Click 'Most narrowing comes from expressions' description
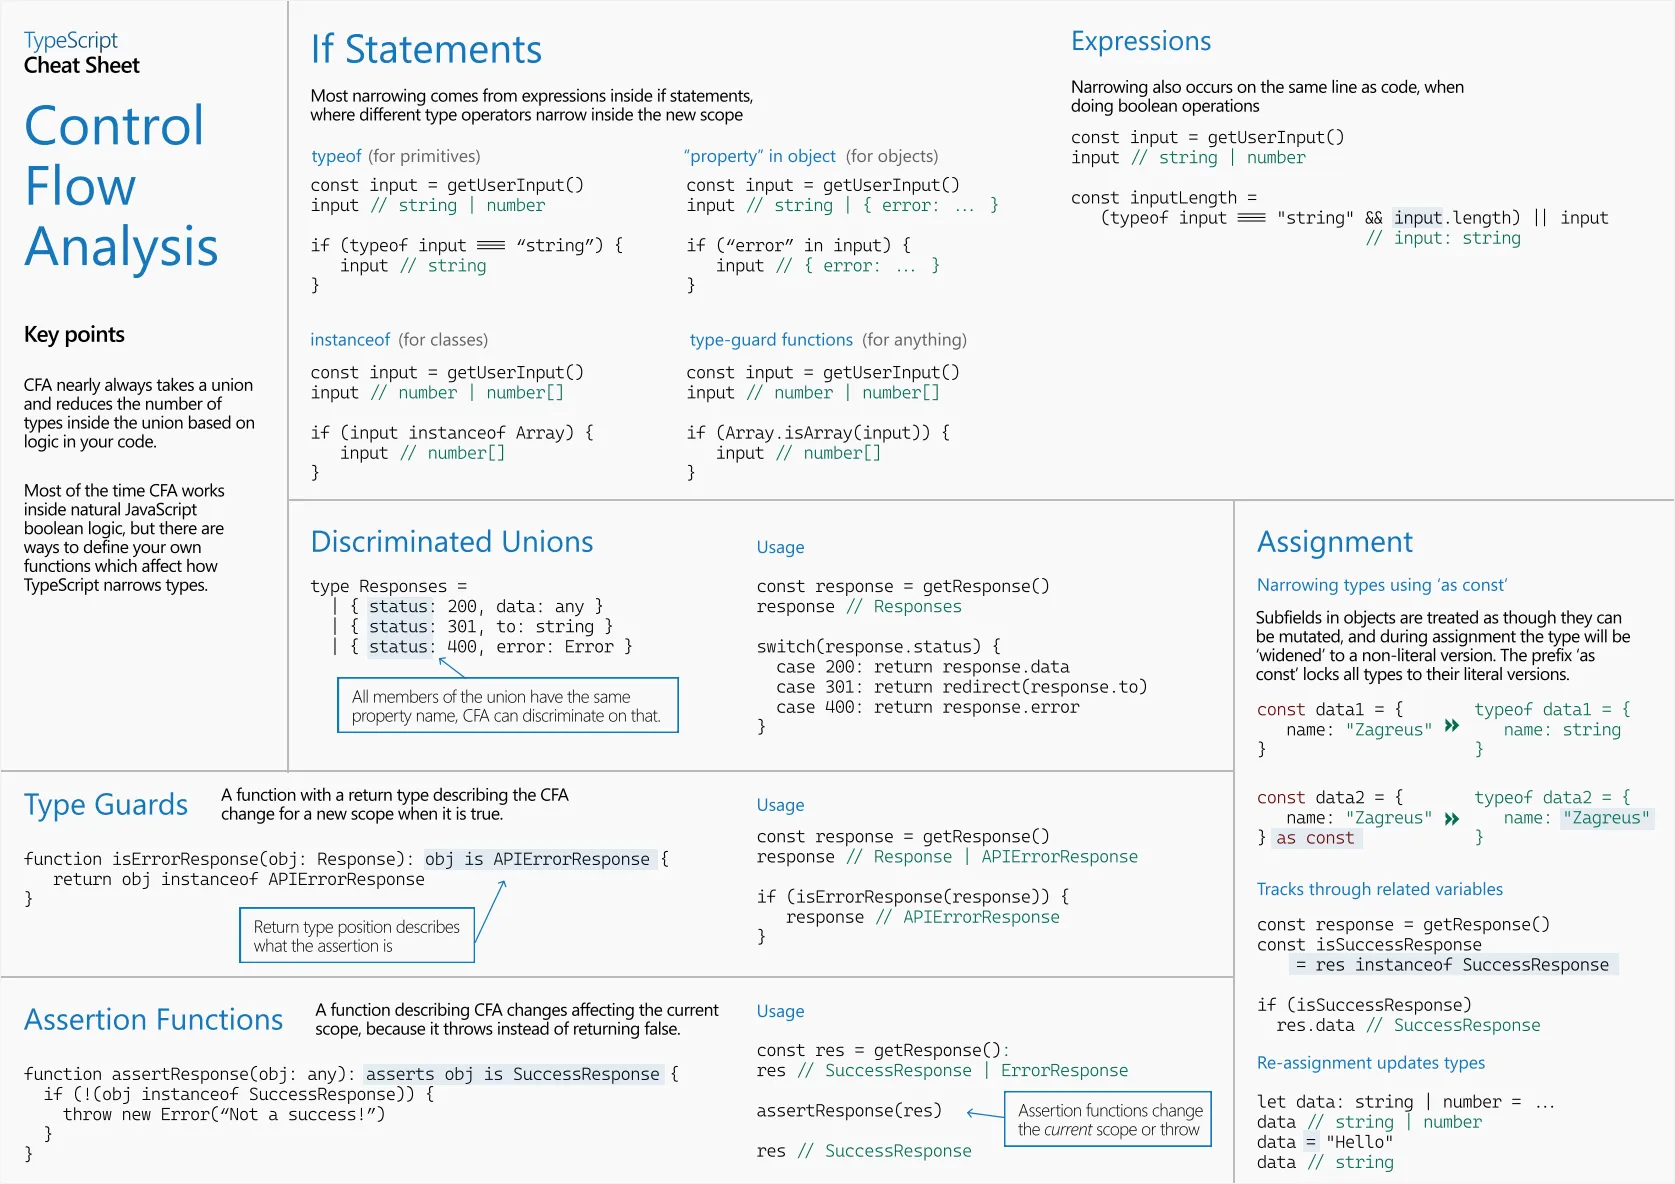The height and width of the screenshot is (1184, 1675). click(x=532, y=105)
